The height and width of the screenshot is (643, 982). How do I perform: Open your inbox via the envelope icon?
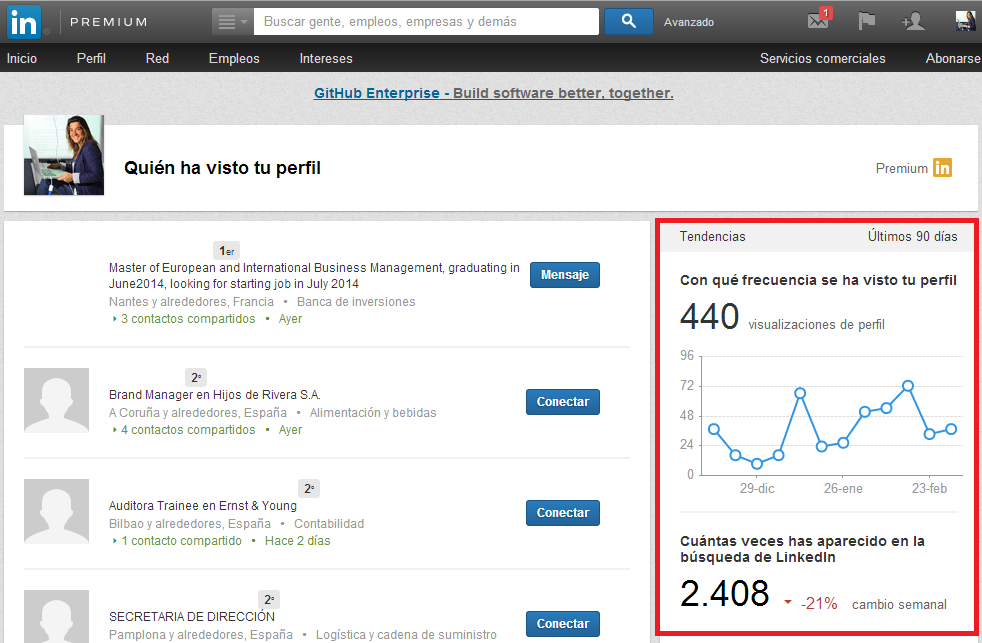[820, 20]
